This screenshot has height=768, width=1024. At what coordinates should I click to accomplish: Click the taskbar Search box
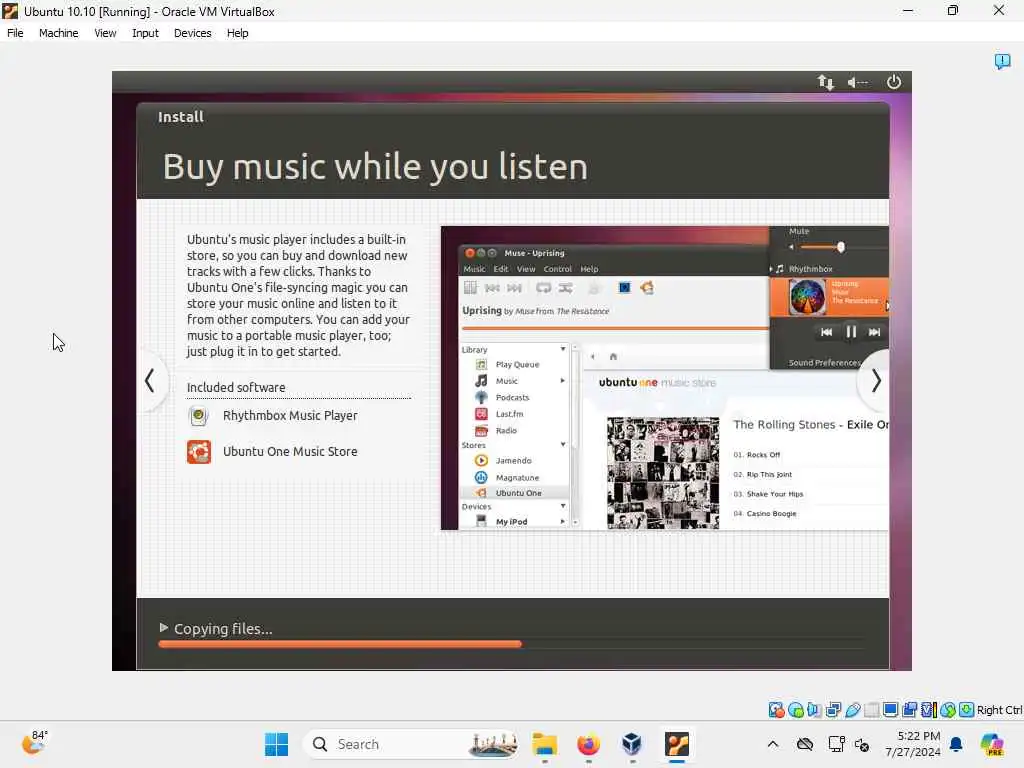(411, 744)
